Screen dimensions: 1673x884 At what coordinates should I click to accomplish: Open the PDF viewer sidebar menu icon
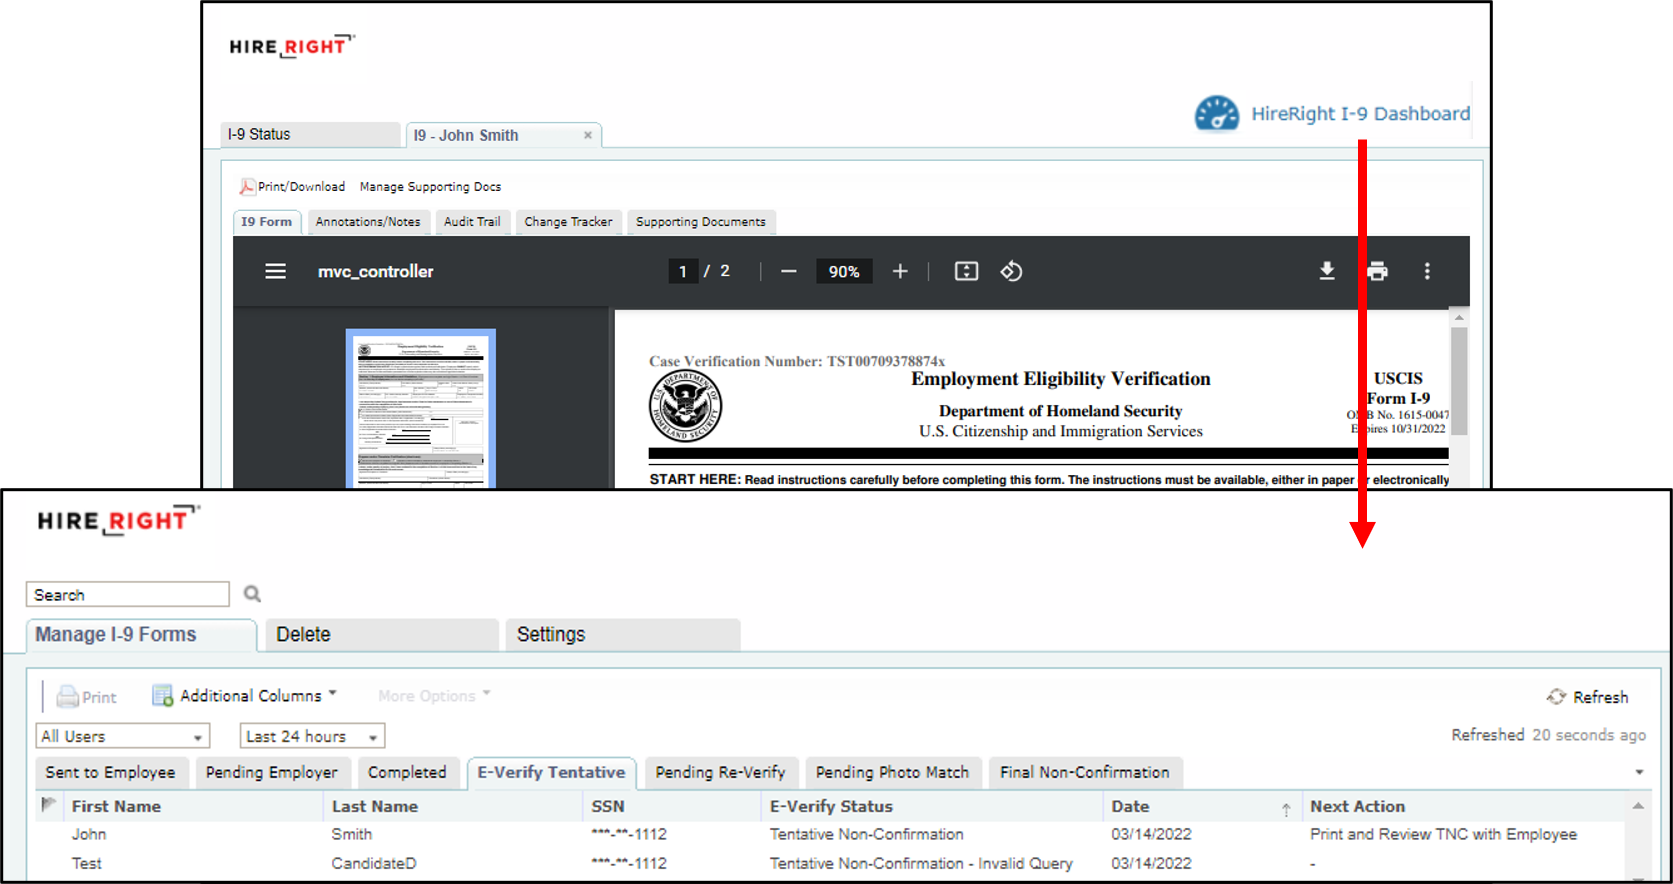coord(275,271)
